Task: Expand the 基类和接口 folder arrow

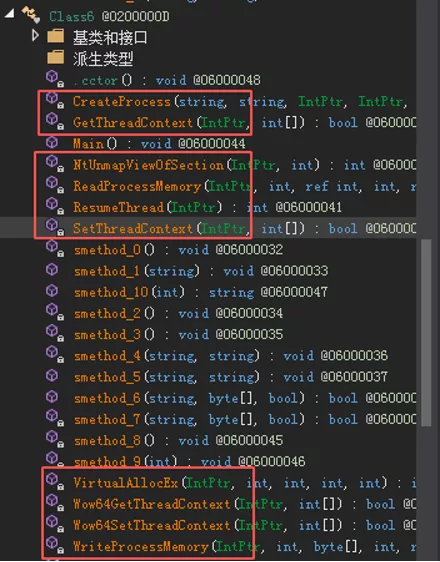Action: 35,35
